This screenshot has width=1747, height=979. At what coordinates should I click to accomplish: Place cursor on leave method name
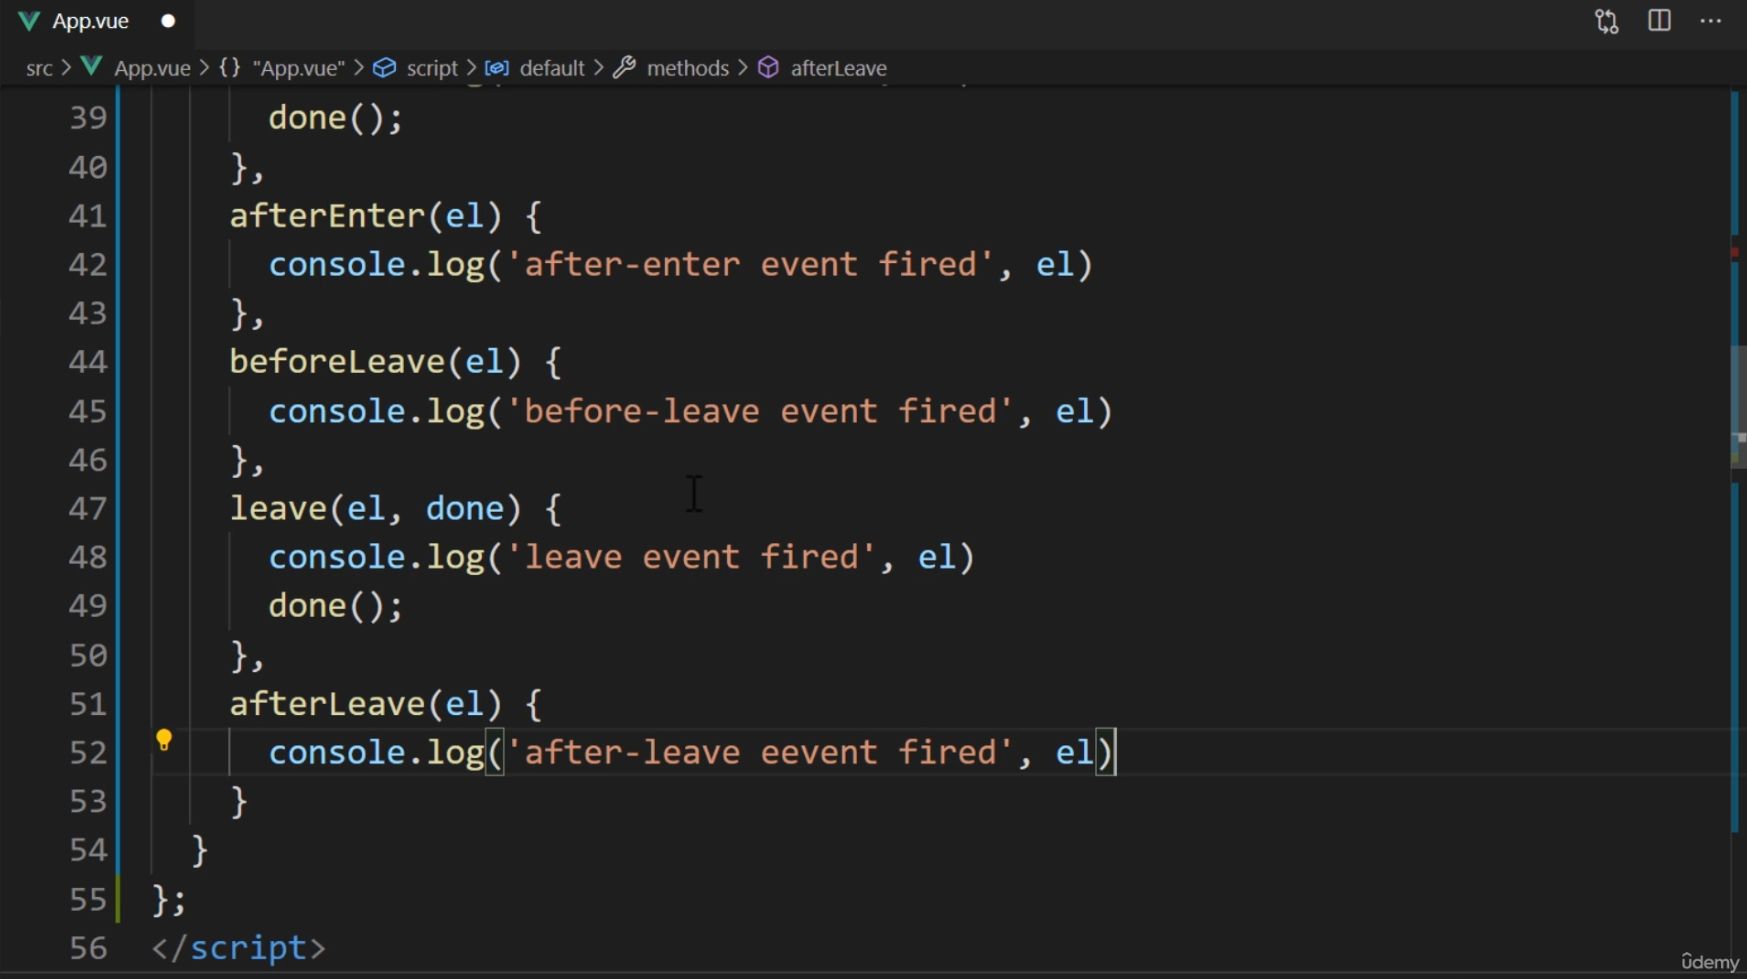[x=278, y=508]
